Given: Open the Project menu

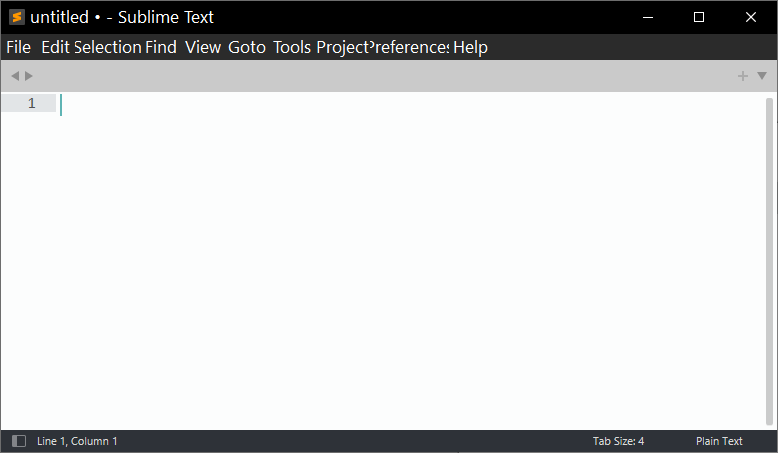Looking at the screenshot, I should click(342, 47).
